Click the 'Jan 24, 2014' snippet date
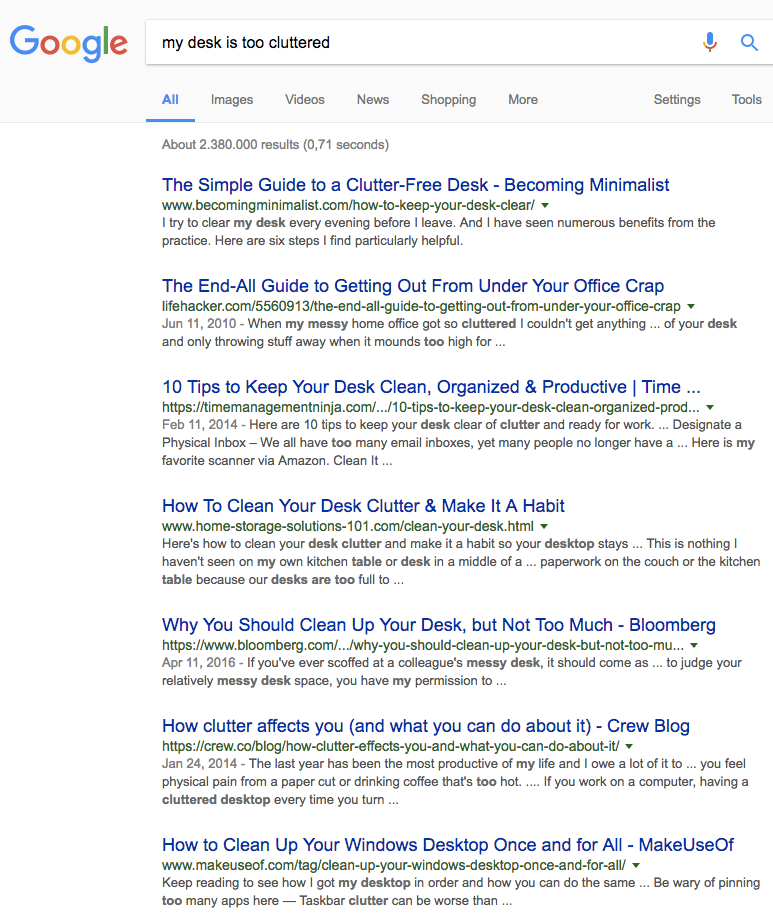 click(x=200, y=764)
